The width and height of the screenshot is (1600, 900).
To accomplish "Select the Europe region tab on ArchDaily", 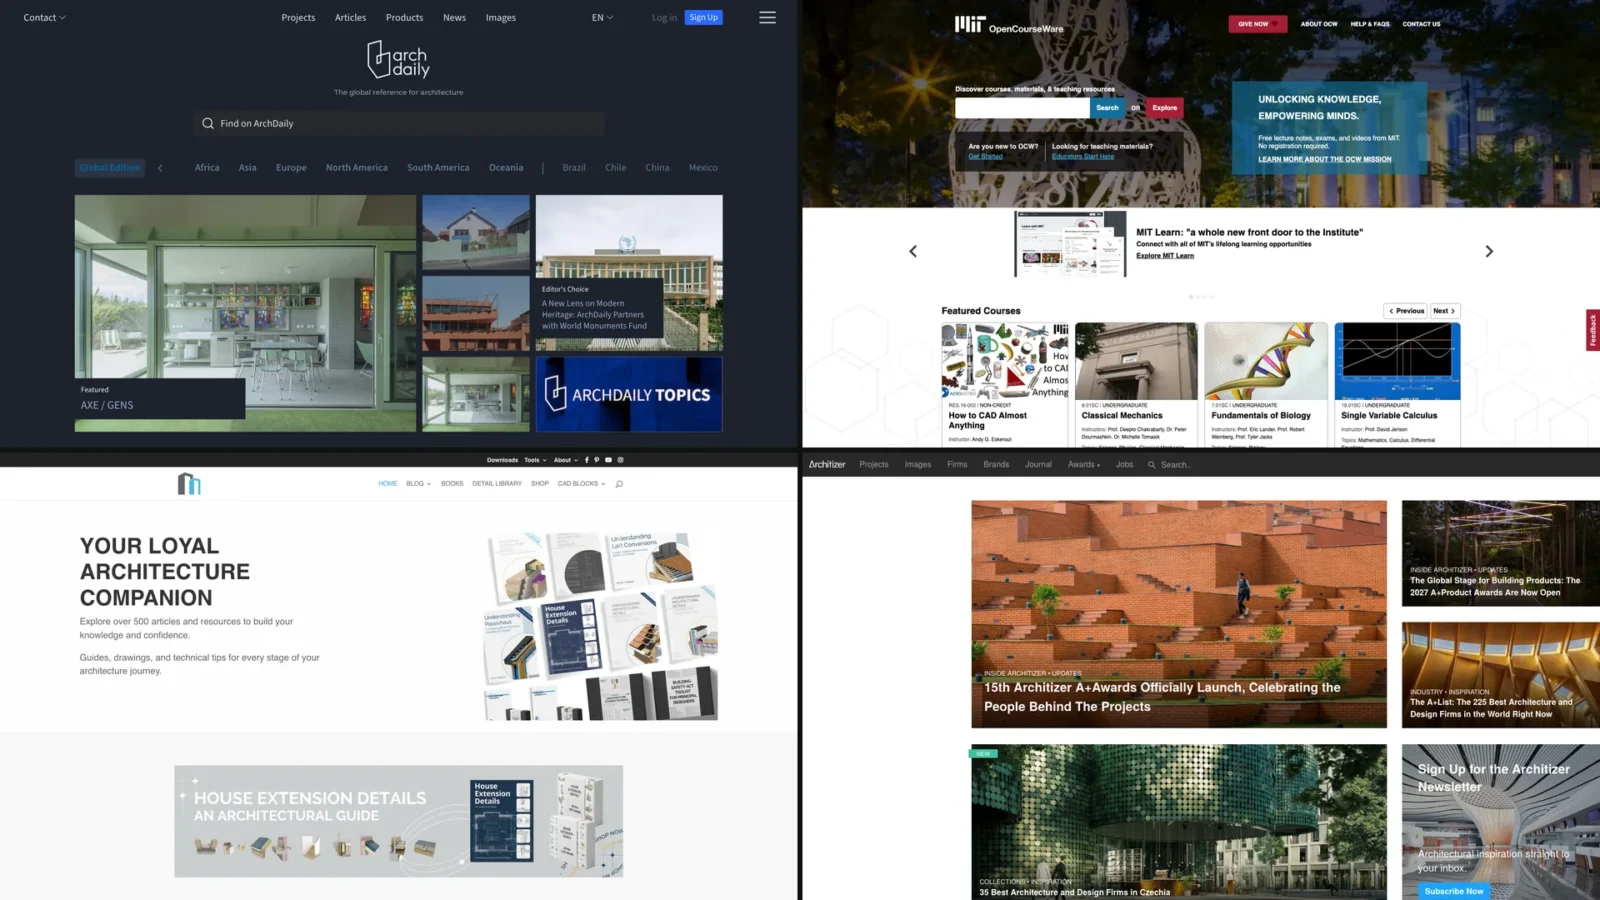I will tap(291, 168).
